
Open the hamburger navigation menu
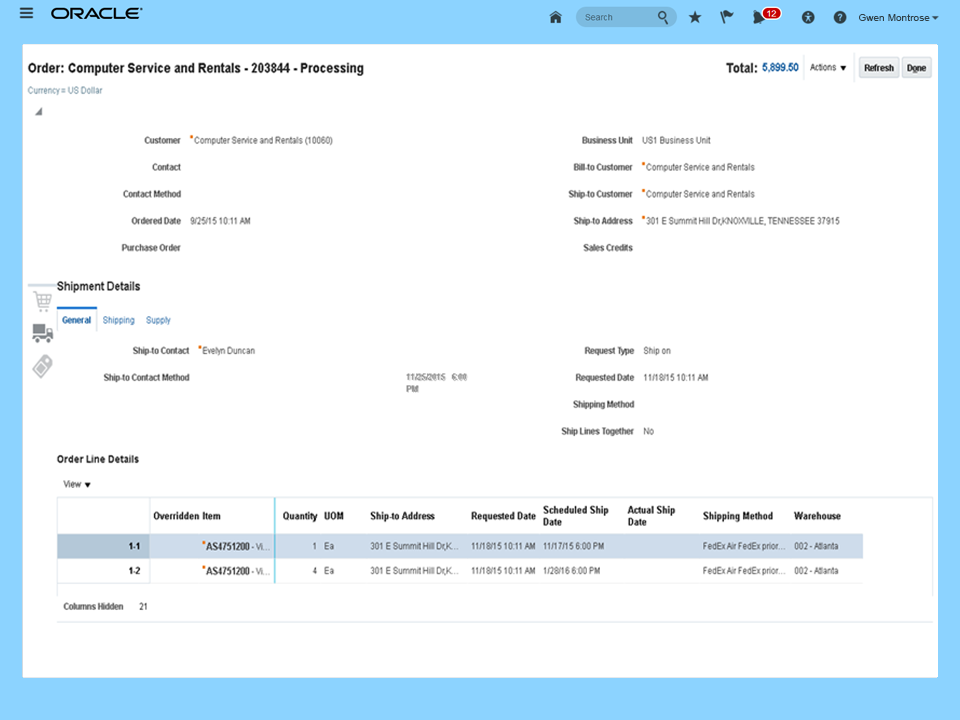point(26,13)
